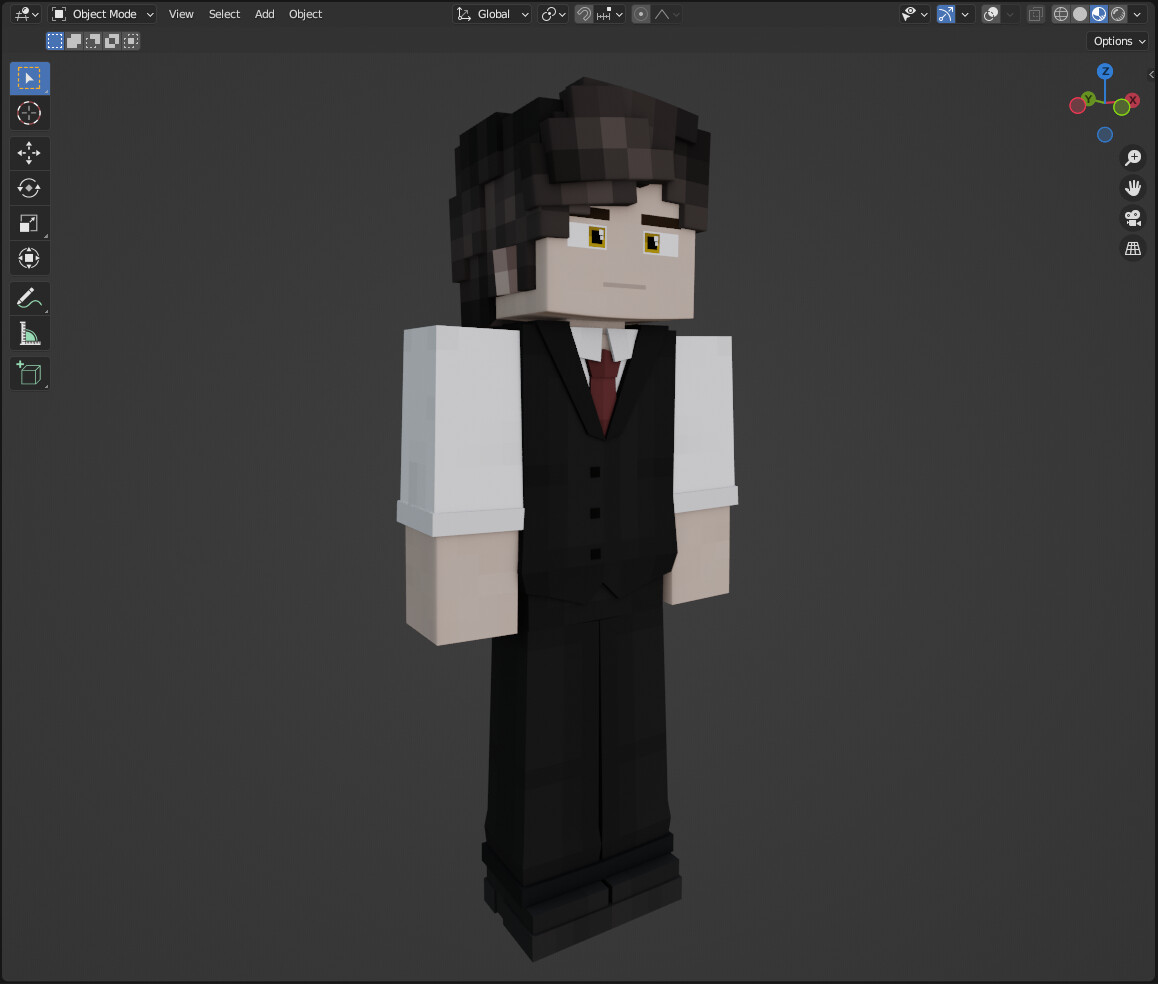This screenshot has height=984, width=1158.
Task: Open the Object menu
Action: pyautogui.click(x=305, y=13)
